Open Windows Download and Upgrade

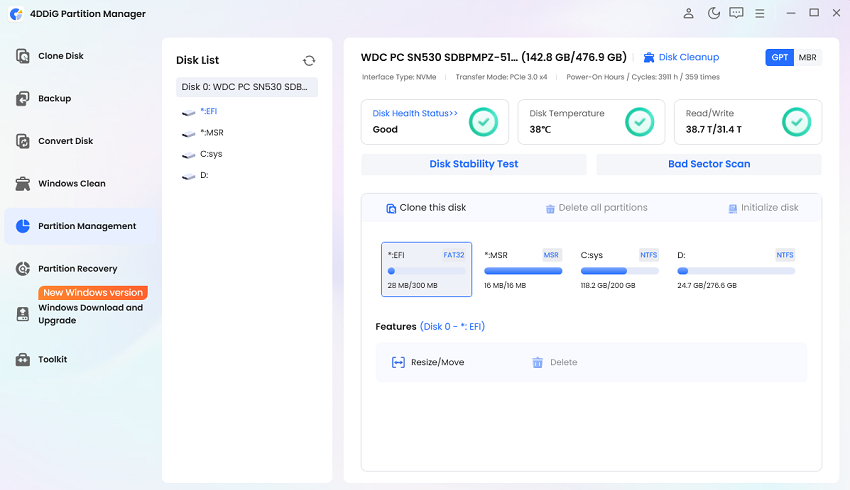pyautogui.click(x=90, y=314)
